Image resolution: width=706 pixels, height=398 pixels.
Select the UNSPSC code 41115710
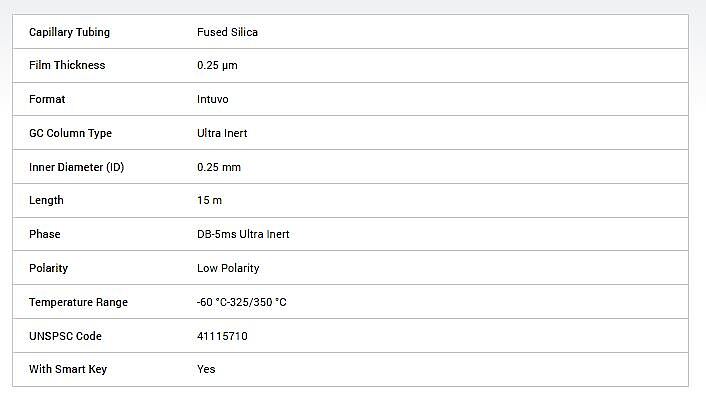(222, 336)
